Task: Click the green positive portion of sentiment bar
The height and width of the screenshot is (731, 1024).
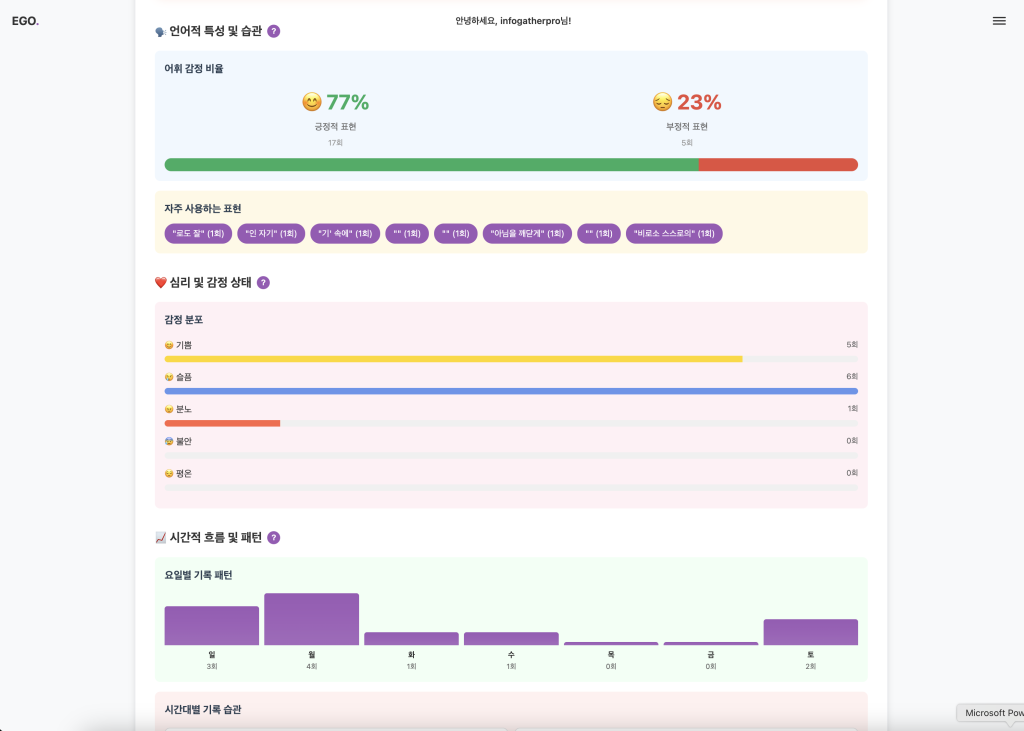Action: (430, 165)
